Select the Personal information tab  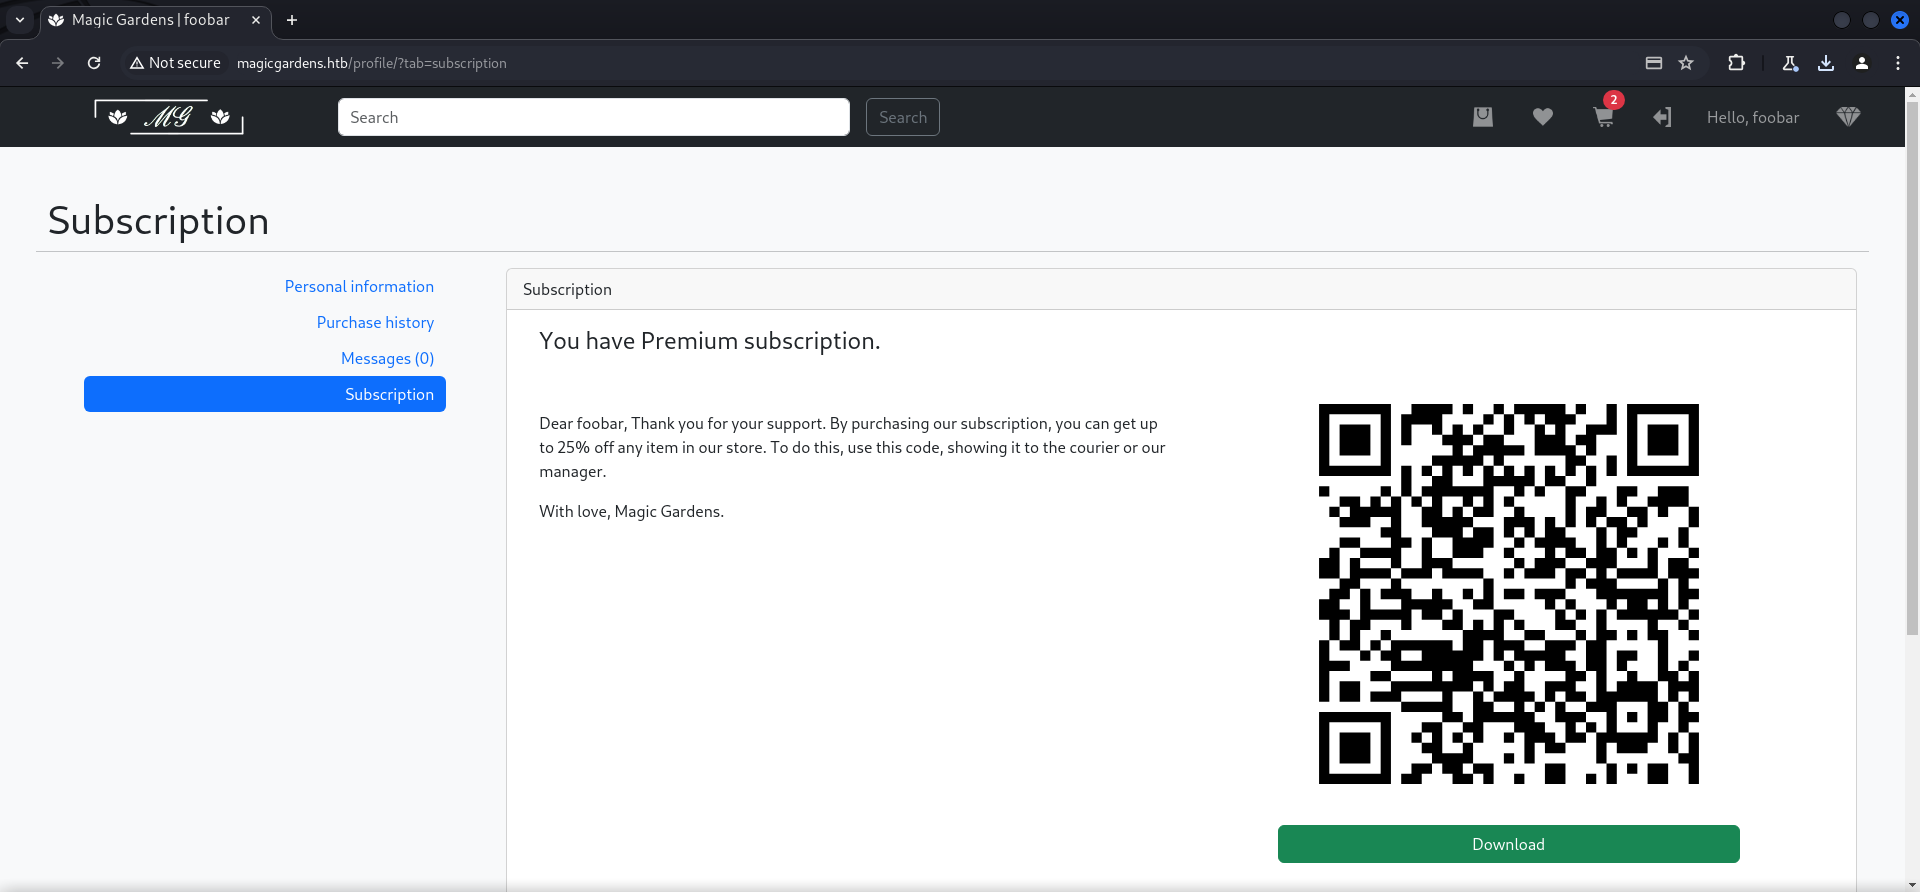click(359, 287)
